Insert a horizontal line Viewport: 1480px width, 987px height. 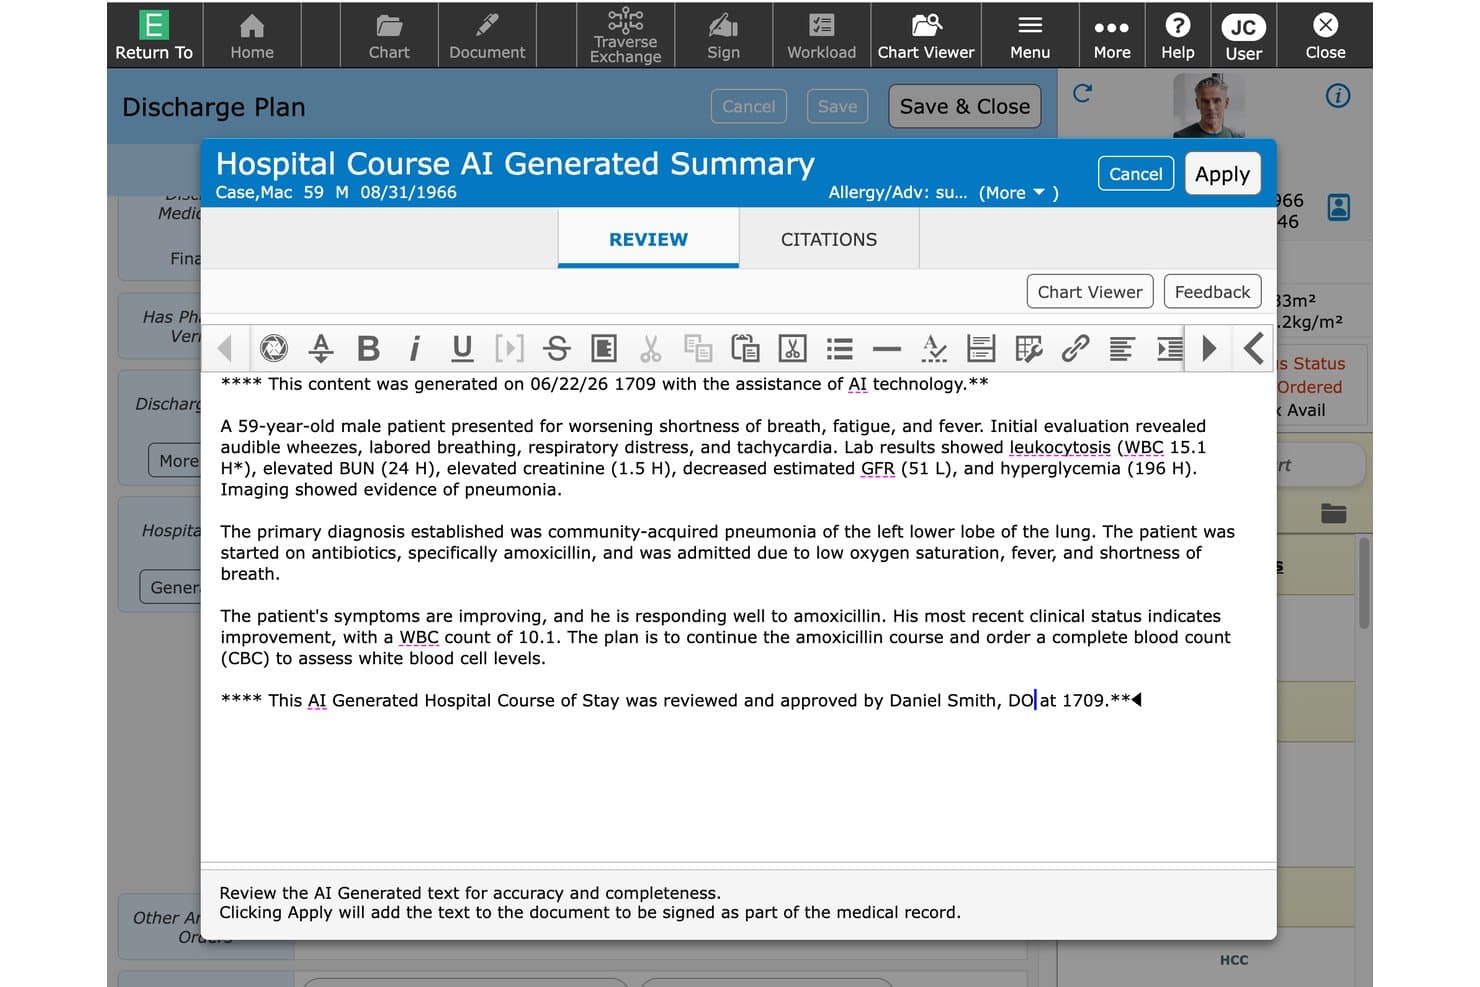(887, 348)
